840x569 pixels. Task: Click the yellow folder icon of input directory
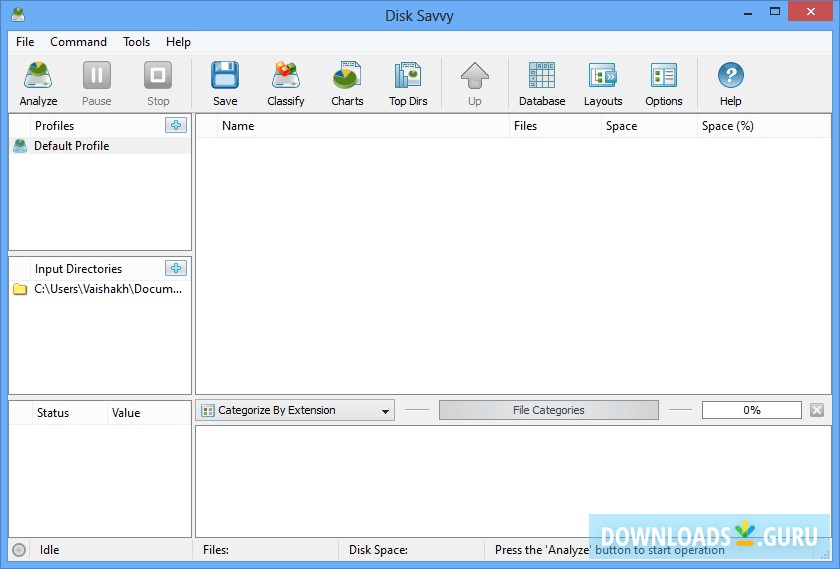pyautogui.click(x=20, y=289)
